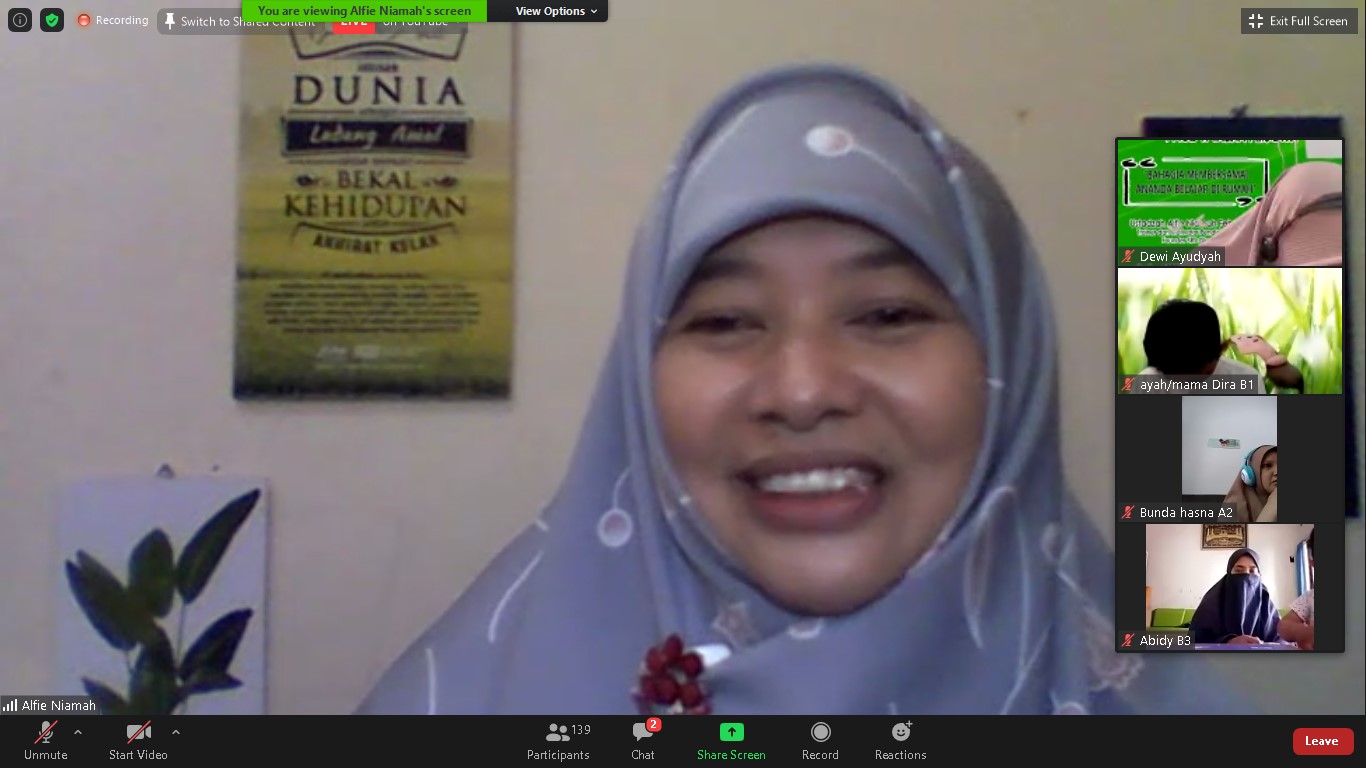This screenshot has width=1366, height=768.
Task: Click the viewing Alfie Niamah's screen banner
Action: pos(364,11)
